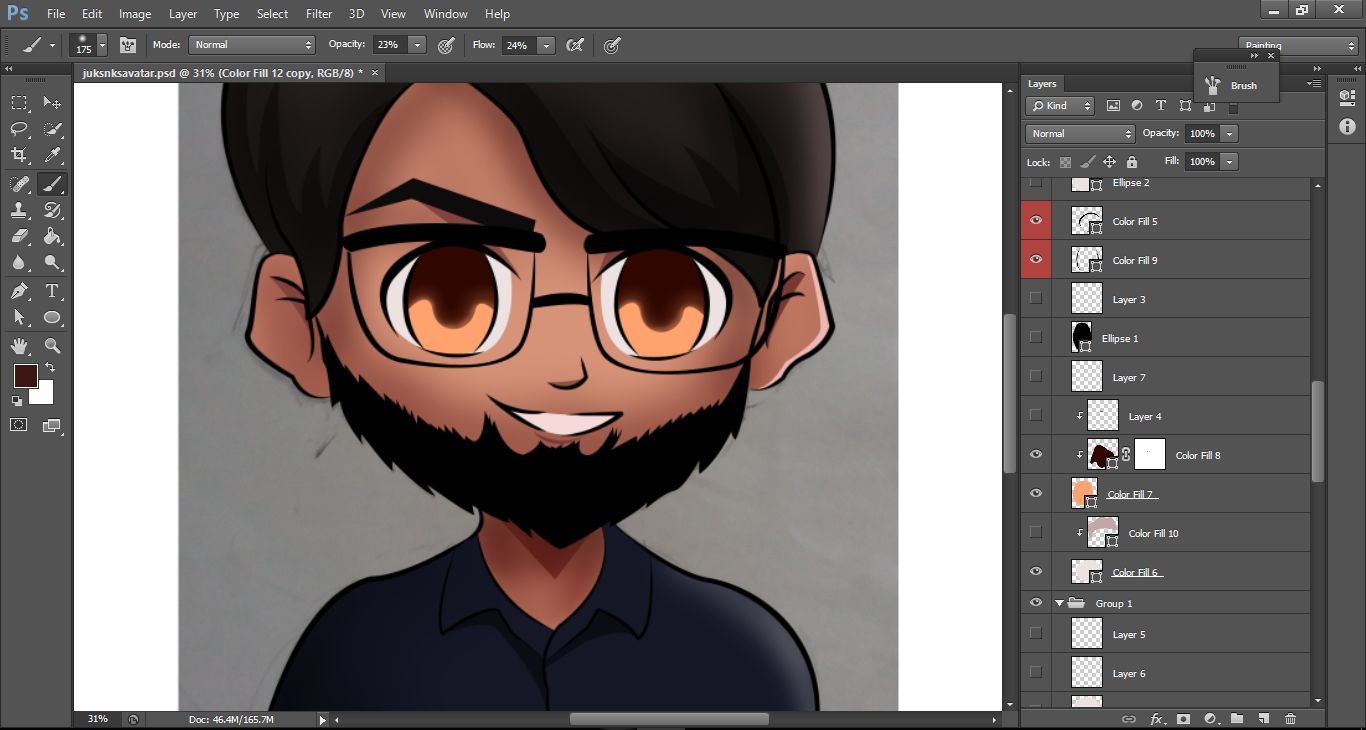
Task: Hide the Group 1 layer group
Action: click(1036, 603)
